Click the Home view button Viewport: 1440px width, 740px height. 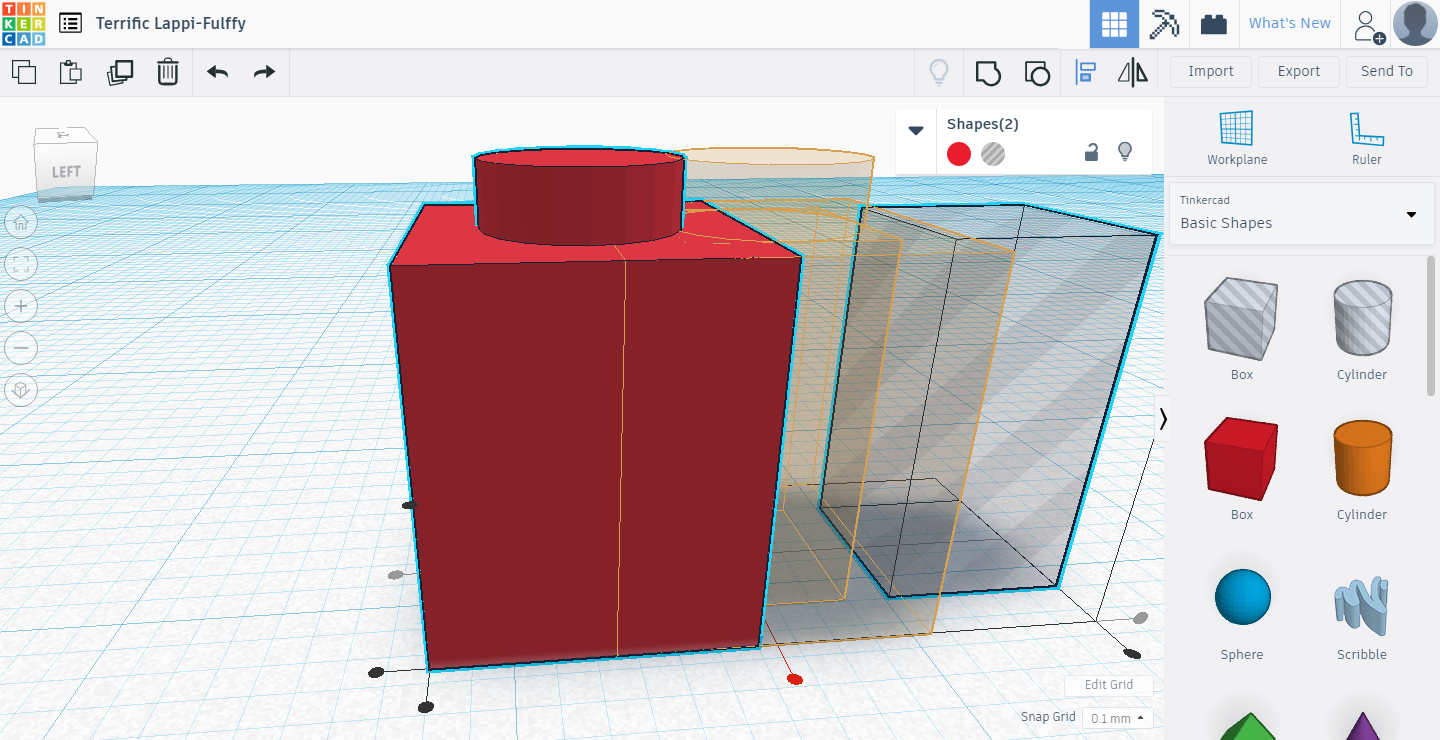click(x=21, y=222)
